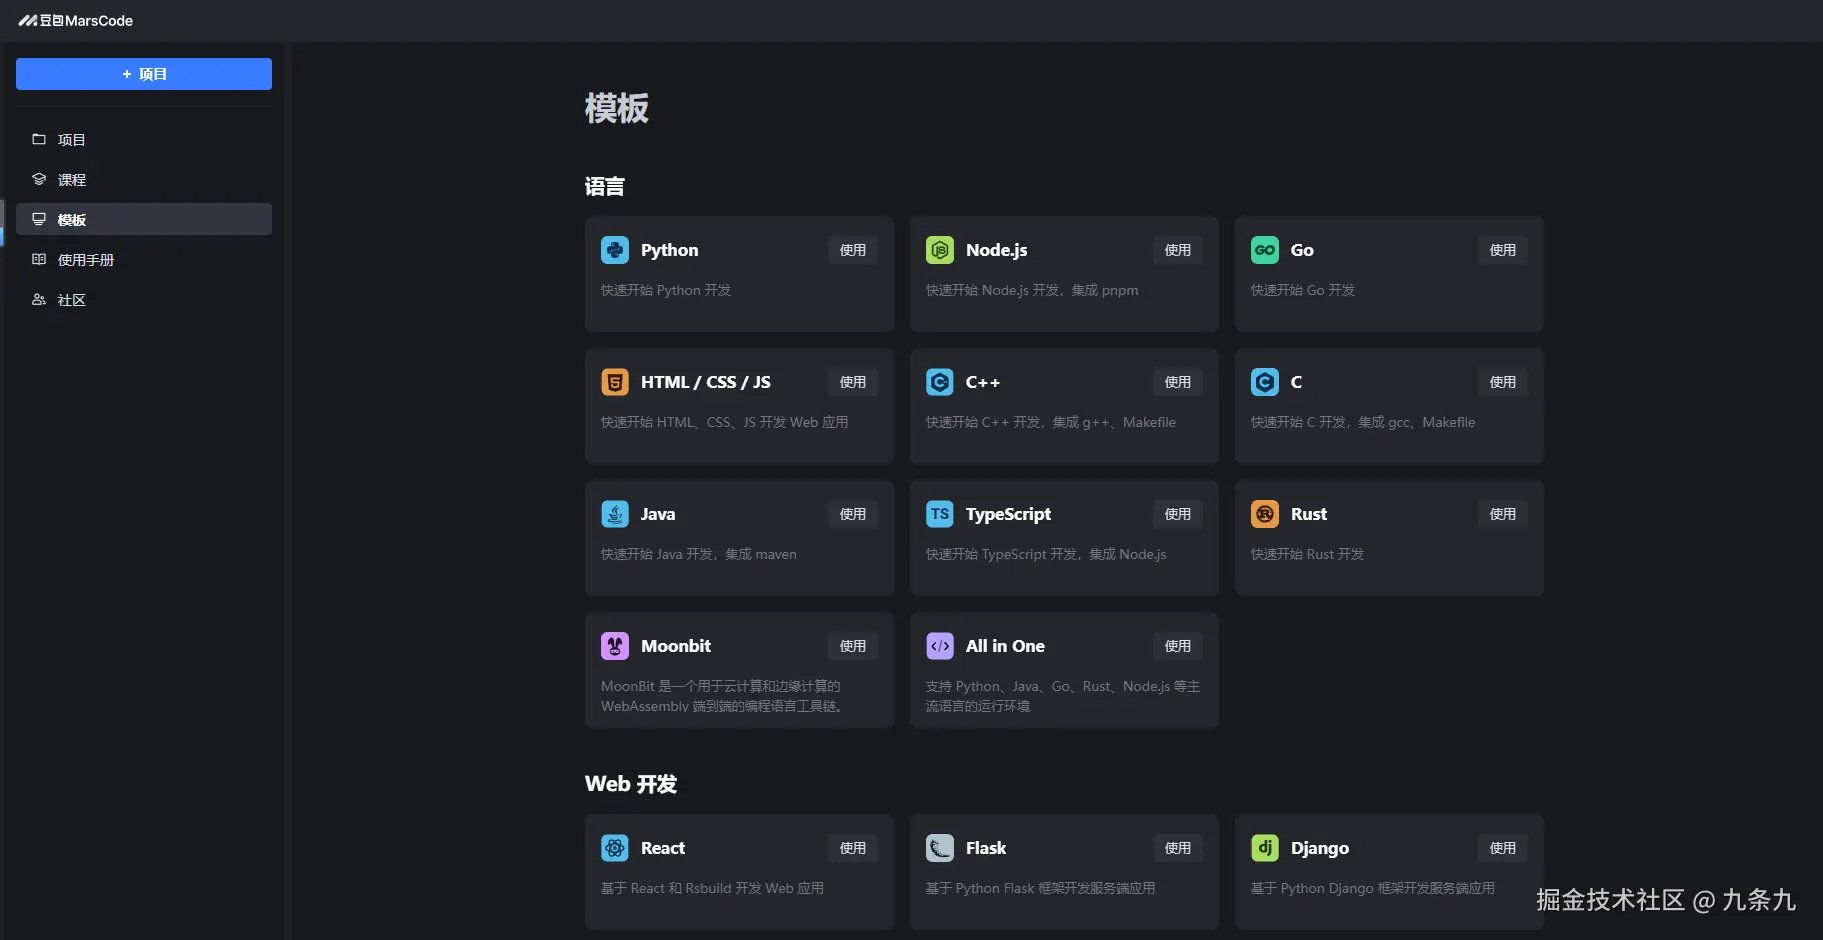Open 项目 in the sidebar
Viewport: 1823px width, 940px height.
tap(144, 139)
